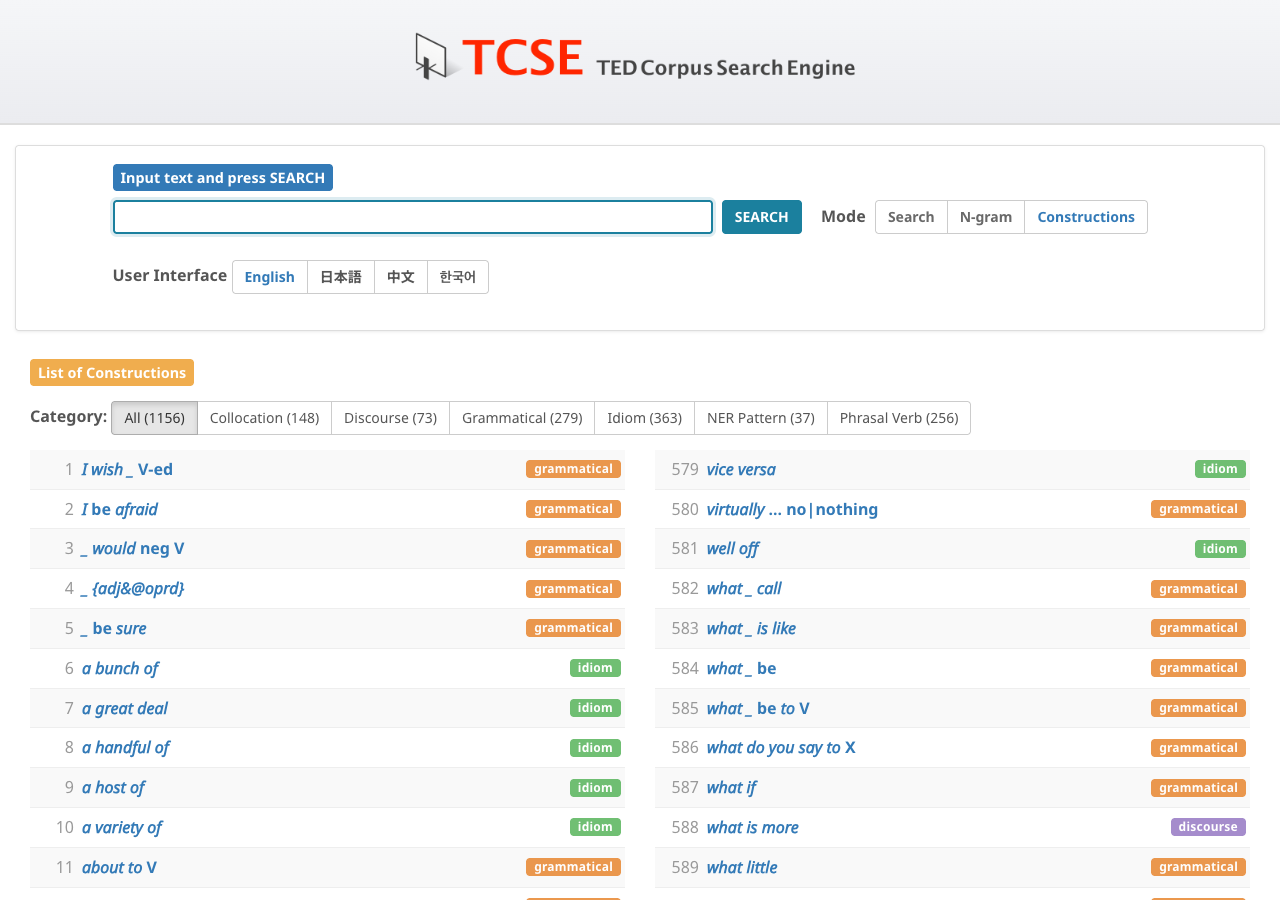Keep English as interface language
Screen dimensions: 1280x900
[269, 277]
